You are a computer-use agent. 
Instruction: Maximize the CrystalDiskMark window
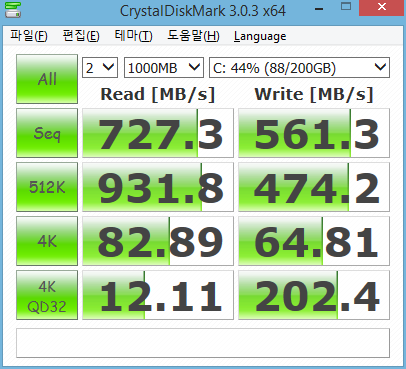[346, 7]
